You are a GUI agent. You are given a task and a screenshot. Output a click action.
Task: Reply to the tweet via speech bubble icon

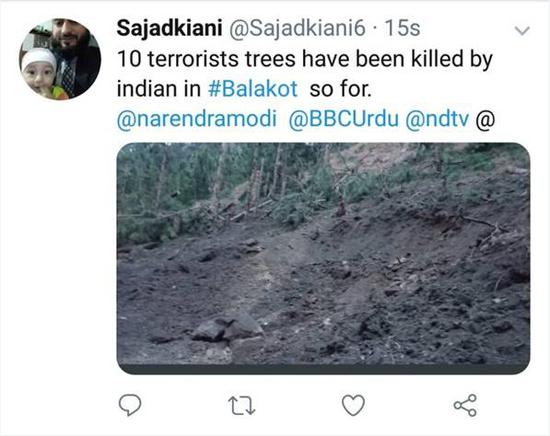click(130, 405)
